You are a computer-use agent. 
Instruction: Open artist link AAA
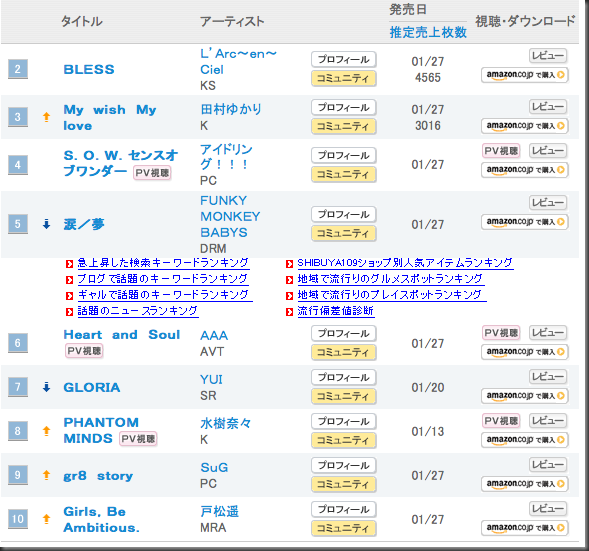point(214,335)
